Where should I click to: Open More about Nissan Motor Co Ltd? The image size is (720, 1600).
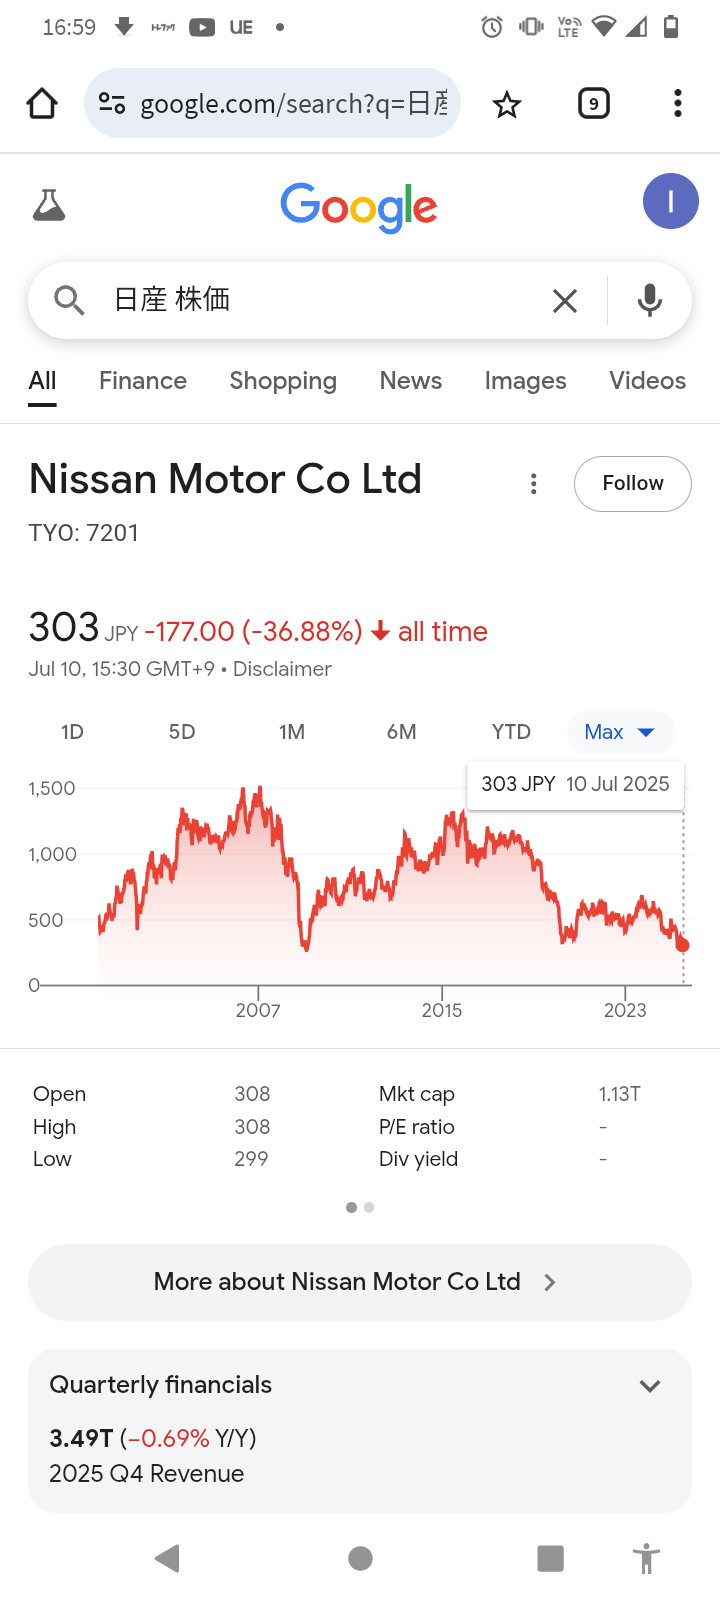pyautogui.click(x=360, y=1282)
